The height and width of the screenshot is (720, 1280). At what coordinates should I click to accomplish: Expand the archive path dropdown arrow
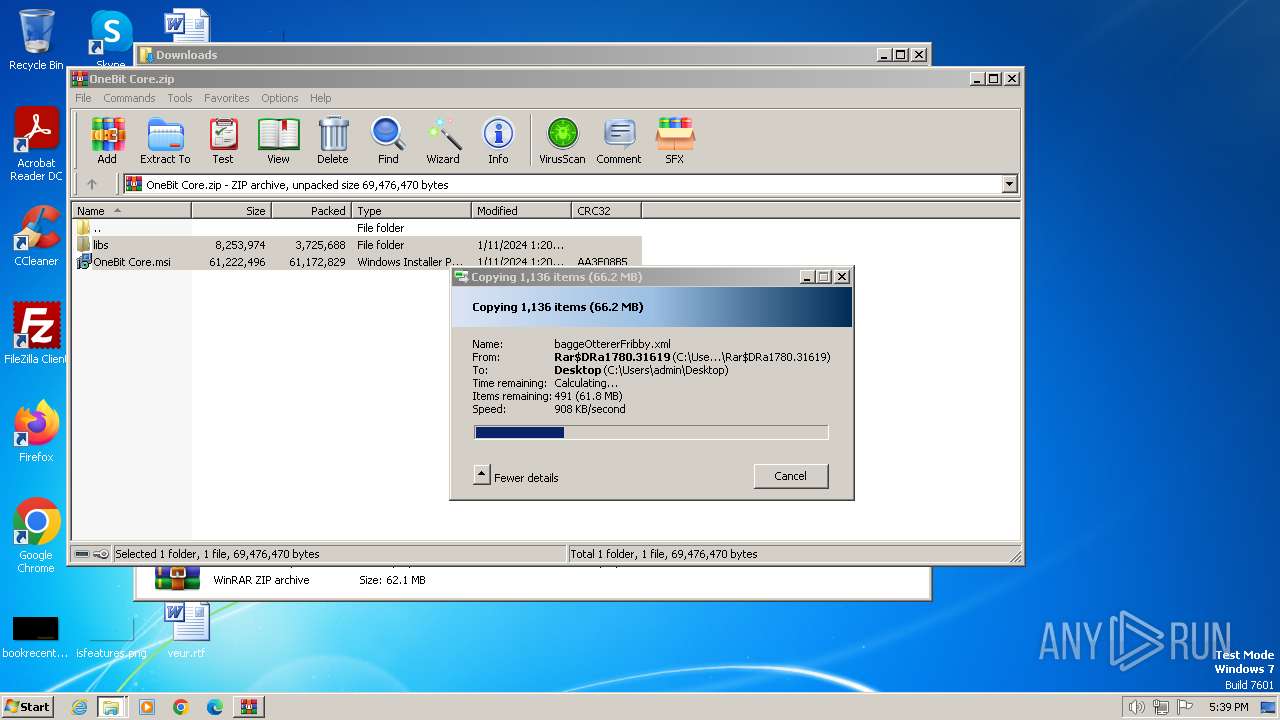pos(1009,184)
